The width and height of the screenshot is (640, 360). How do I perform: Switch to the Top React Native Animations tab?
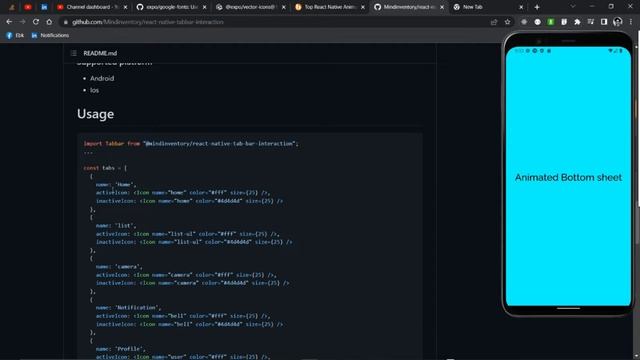330,7
